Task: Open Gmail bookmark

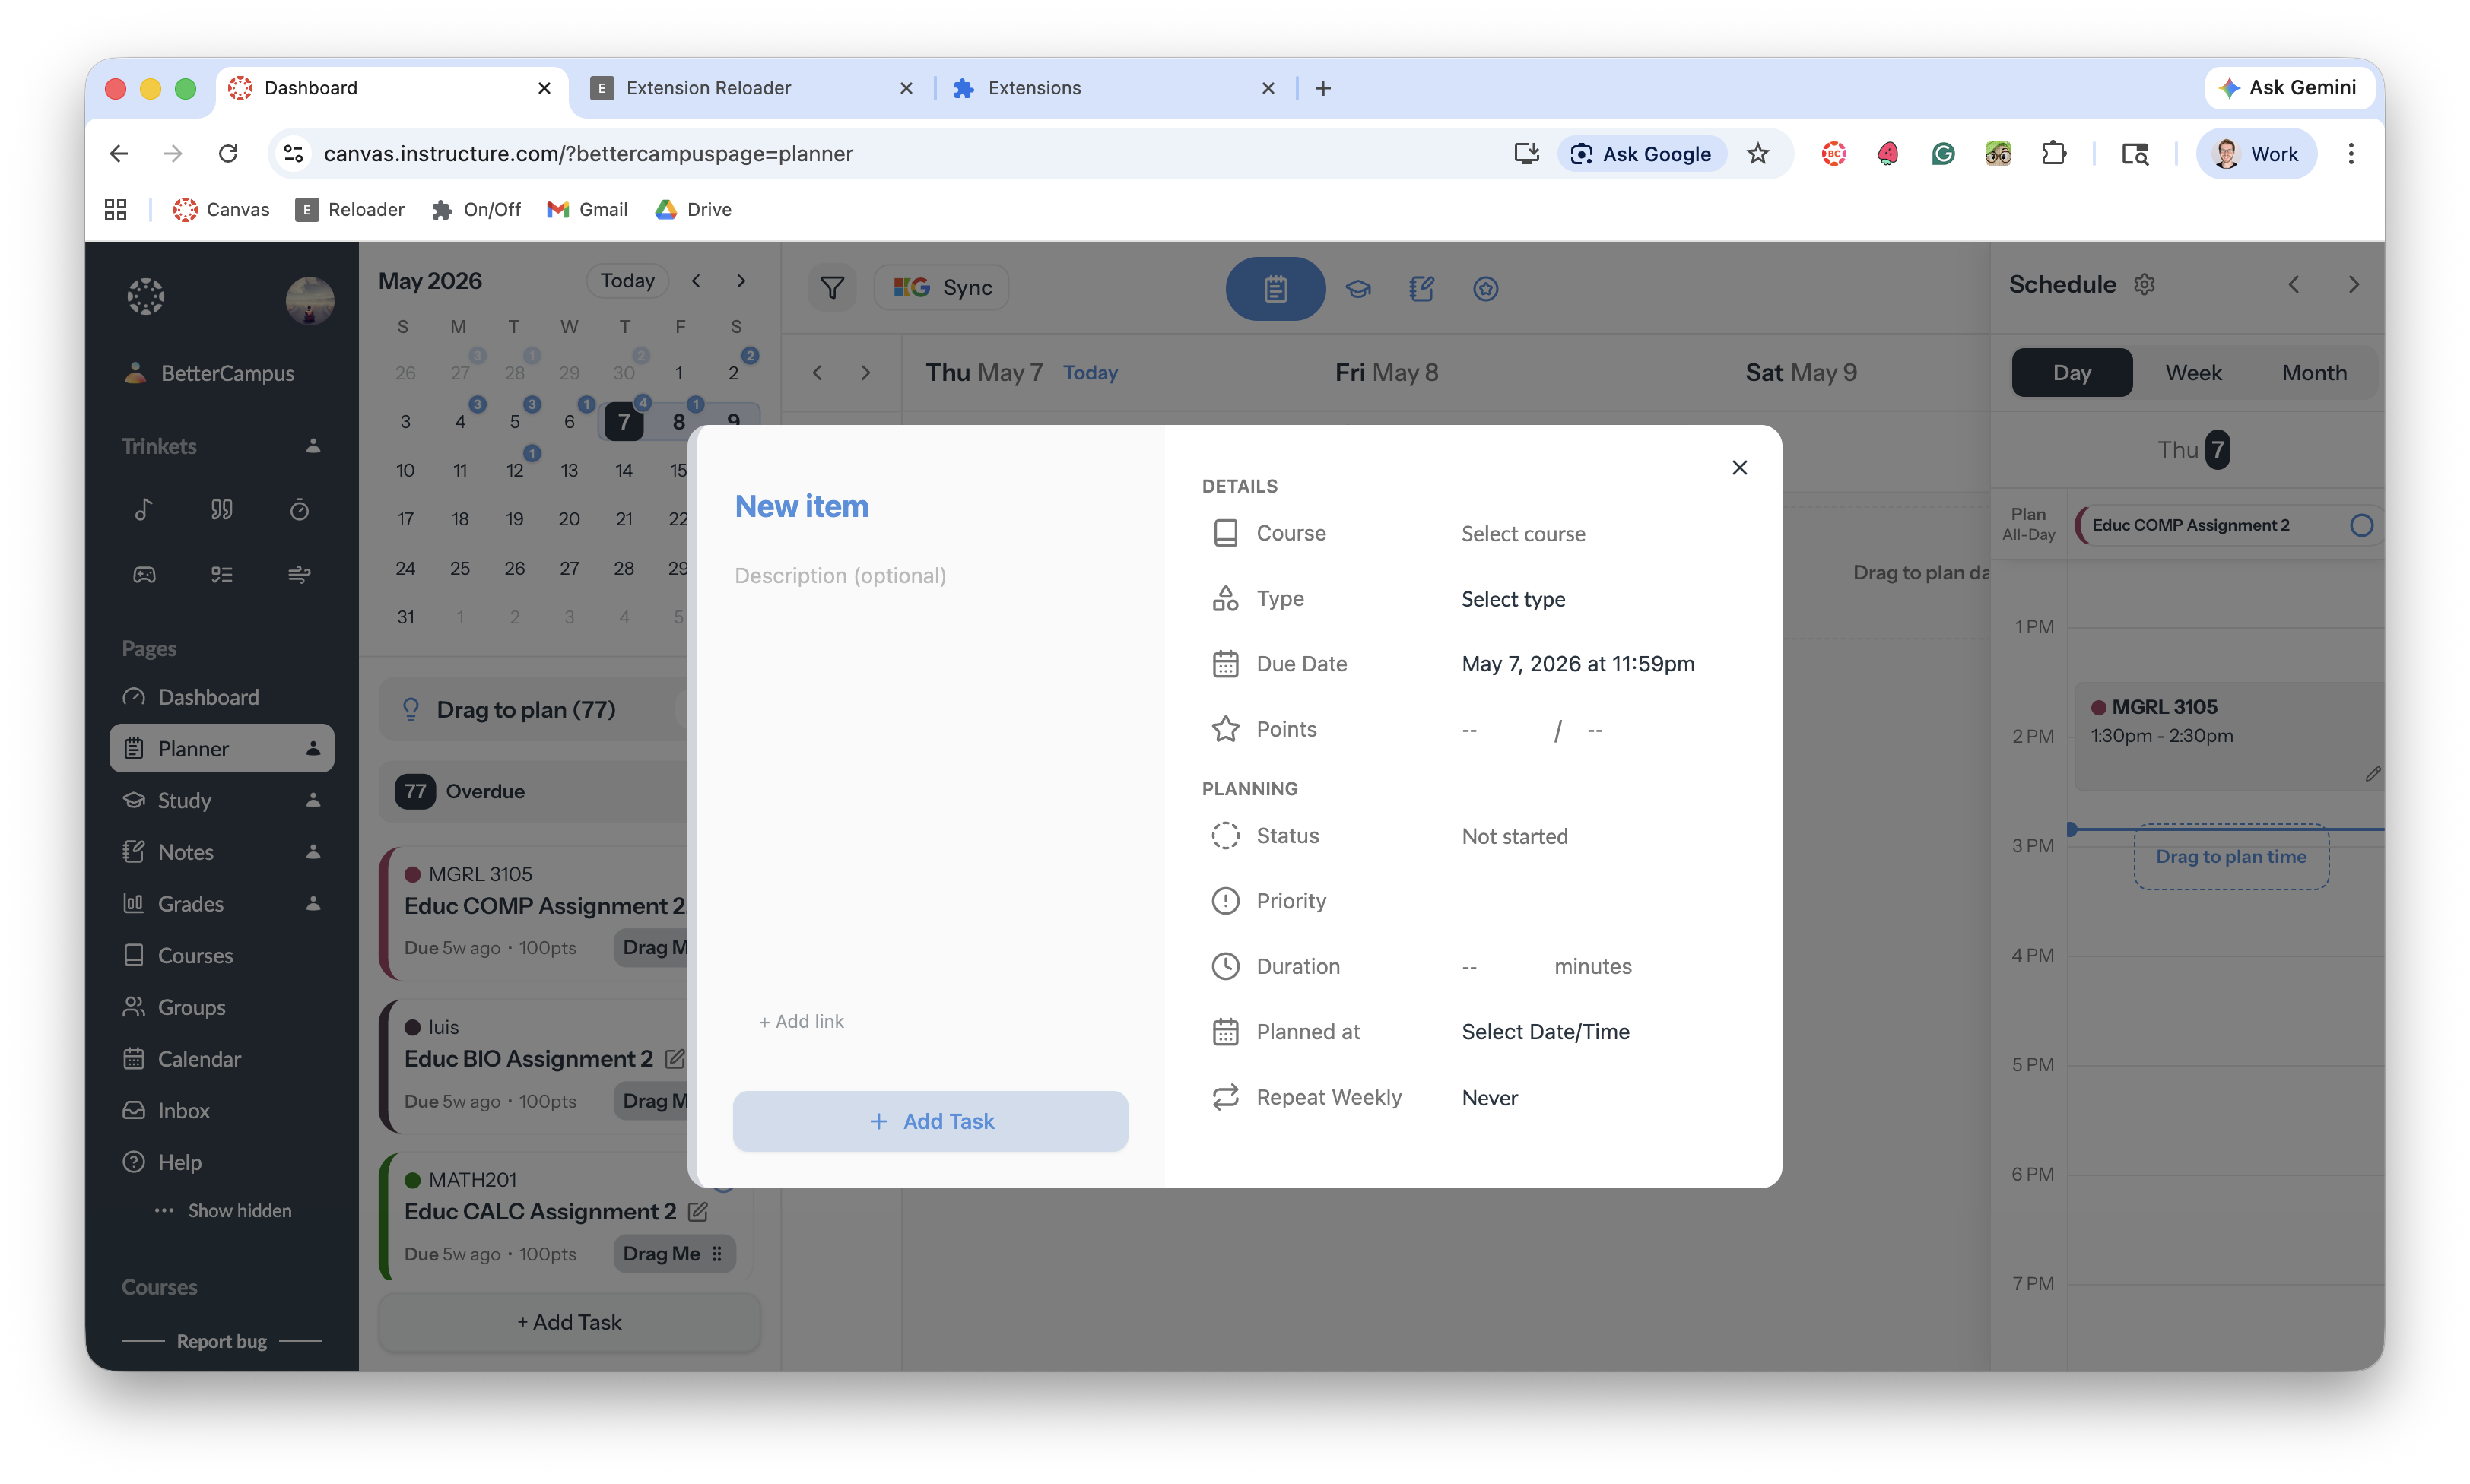Action: [x=587, y=210]
